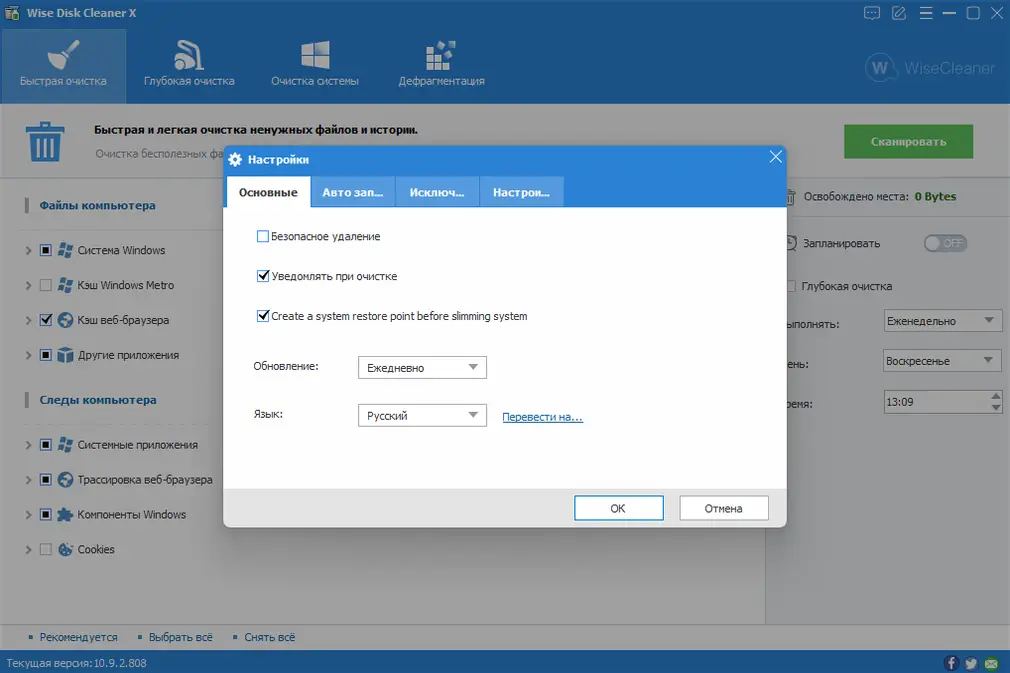Open the Дефрагментация tool
This screenshot has height=673, width=1010.
[441, 64]
